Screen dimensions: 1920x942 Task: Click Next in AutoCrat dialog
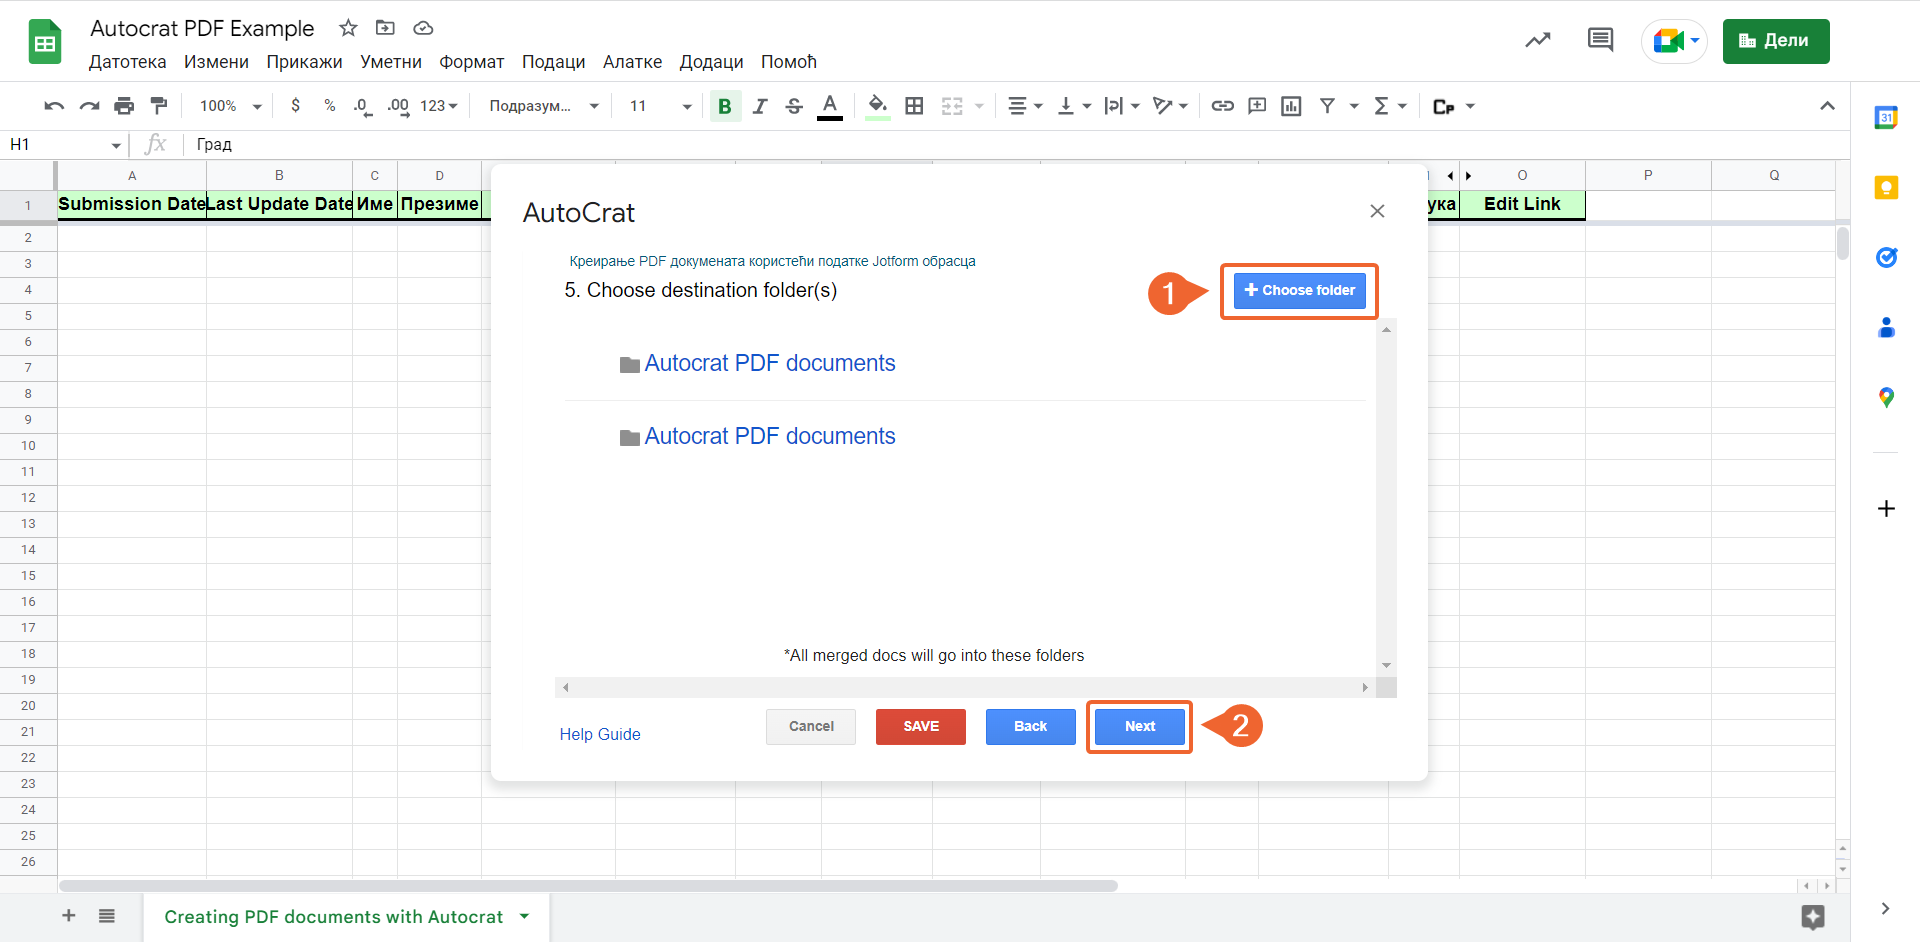1140,727
